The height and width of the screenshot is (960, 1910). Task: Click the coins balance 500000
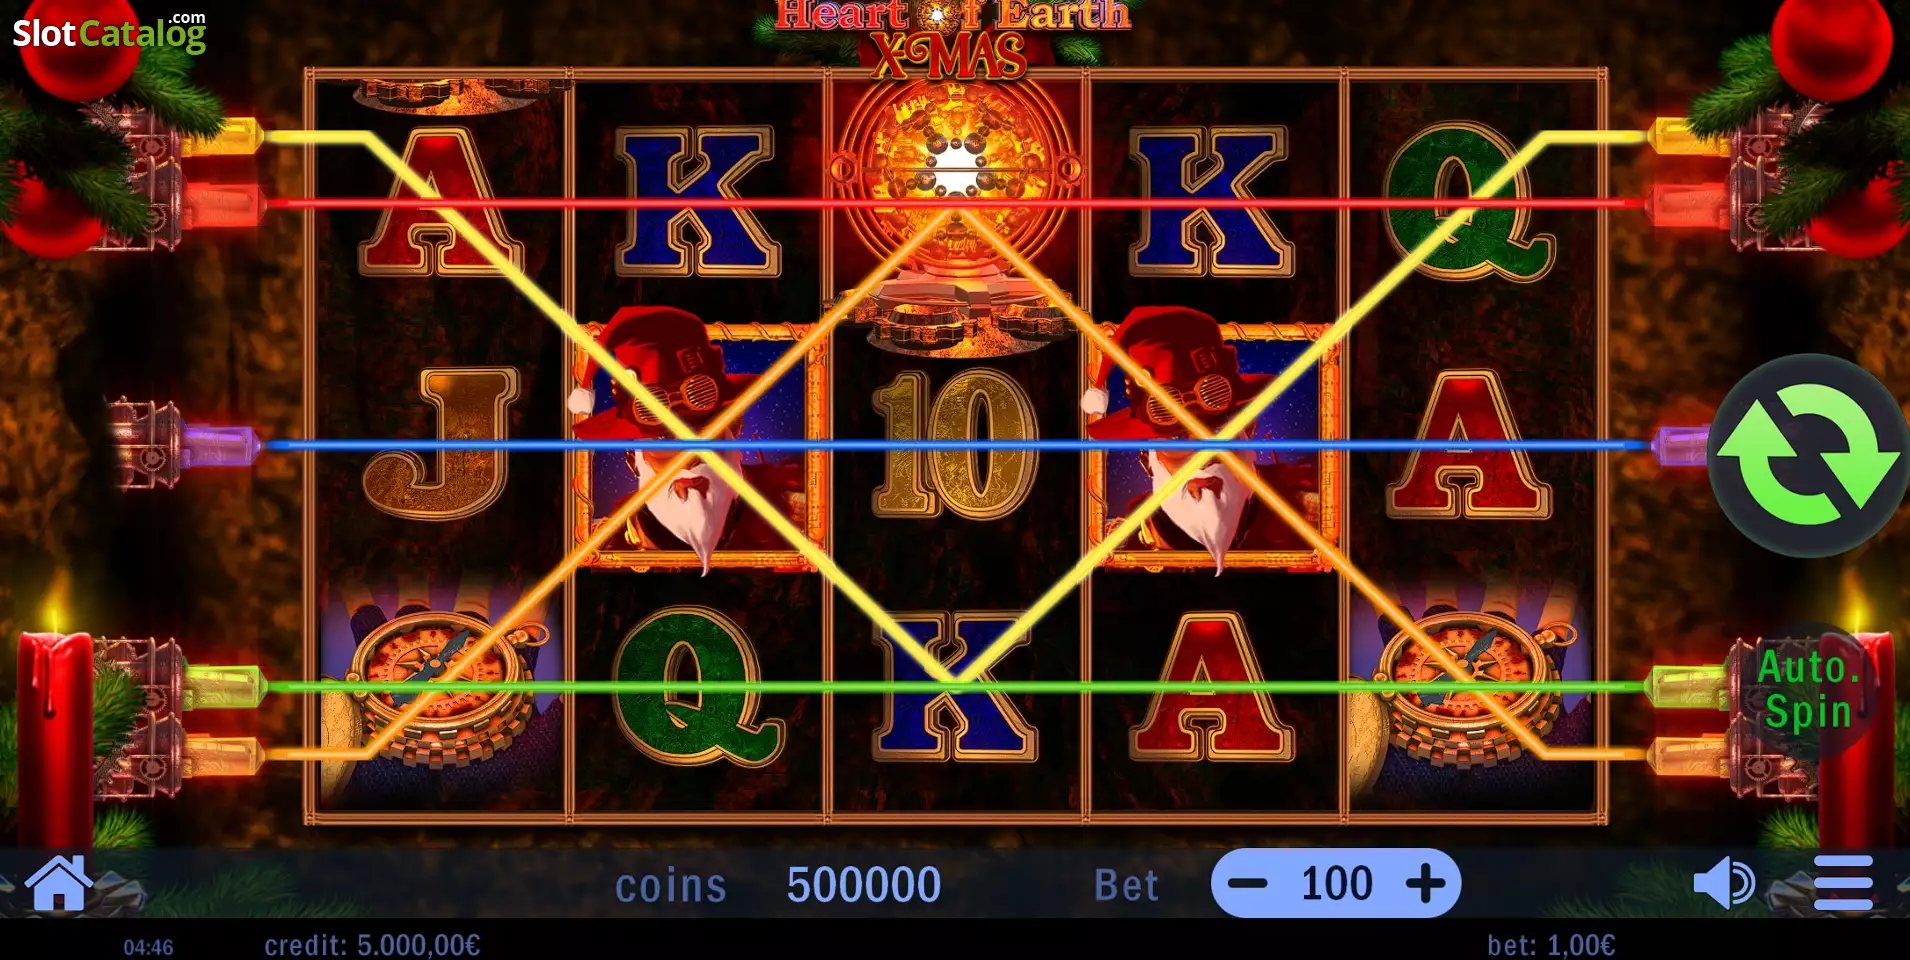pyautogui.click(x=864, y=885)
